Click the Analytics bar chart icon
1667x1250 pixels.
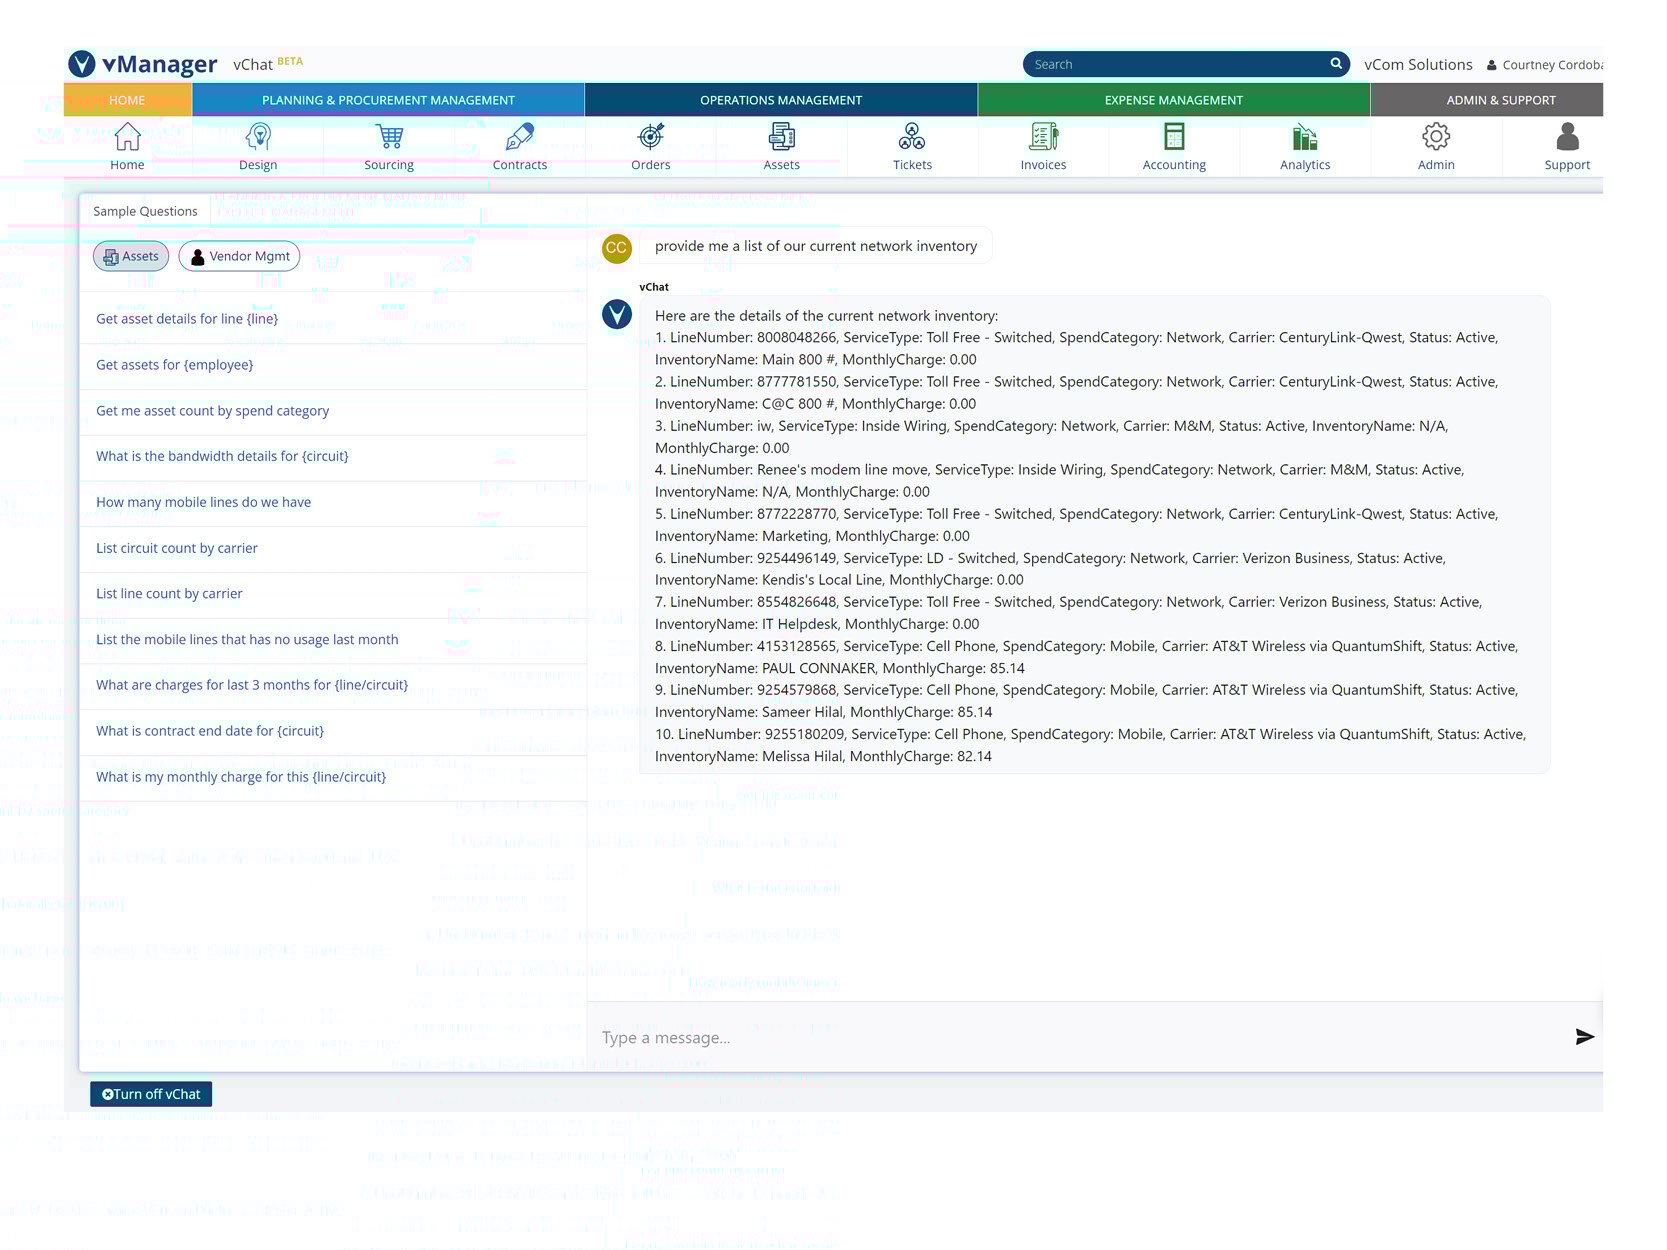[1305, 145]
